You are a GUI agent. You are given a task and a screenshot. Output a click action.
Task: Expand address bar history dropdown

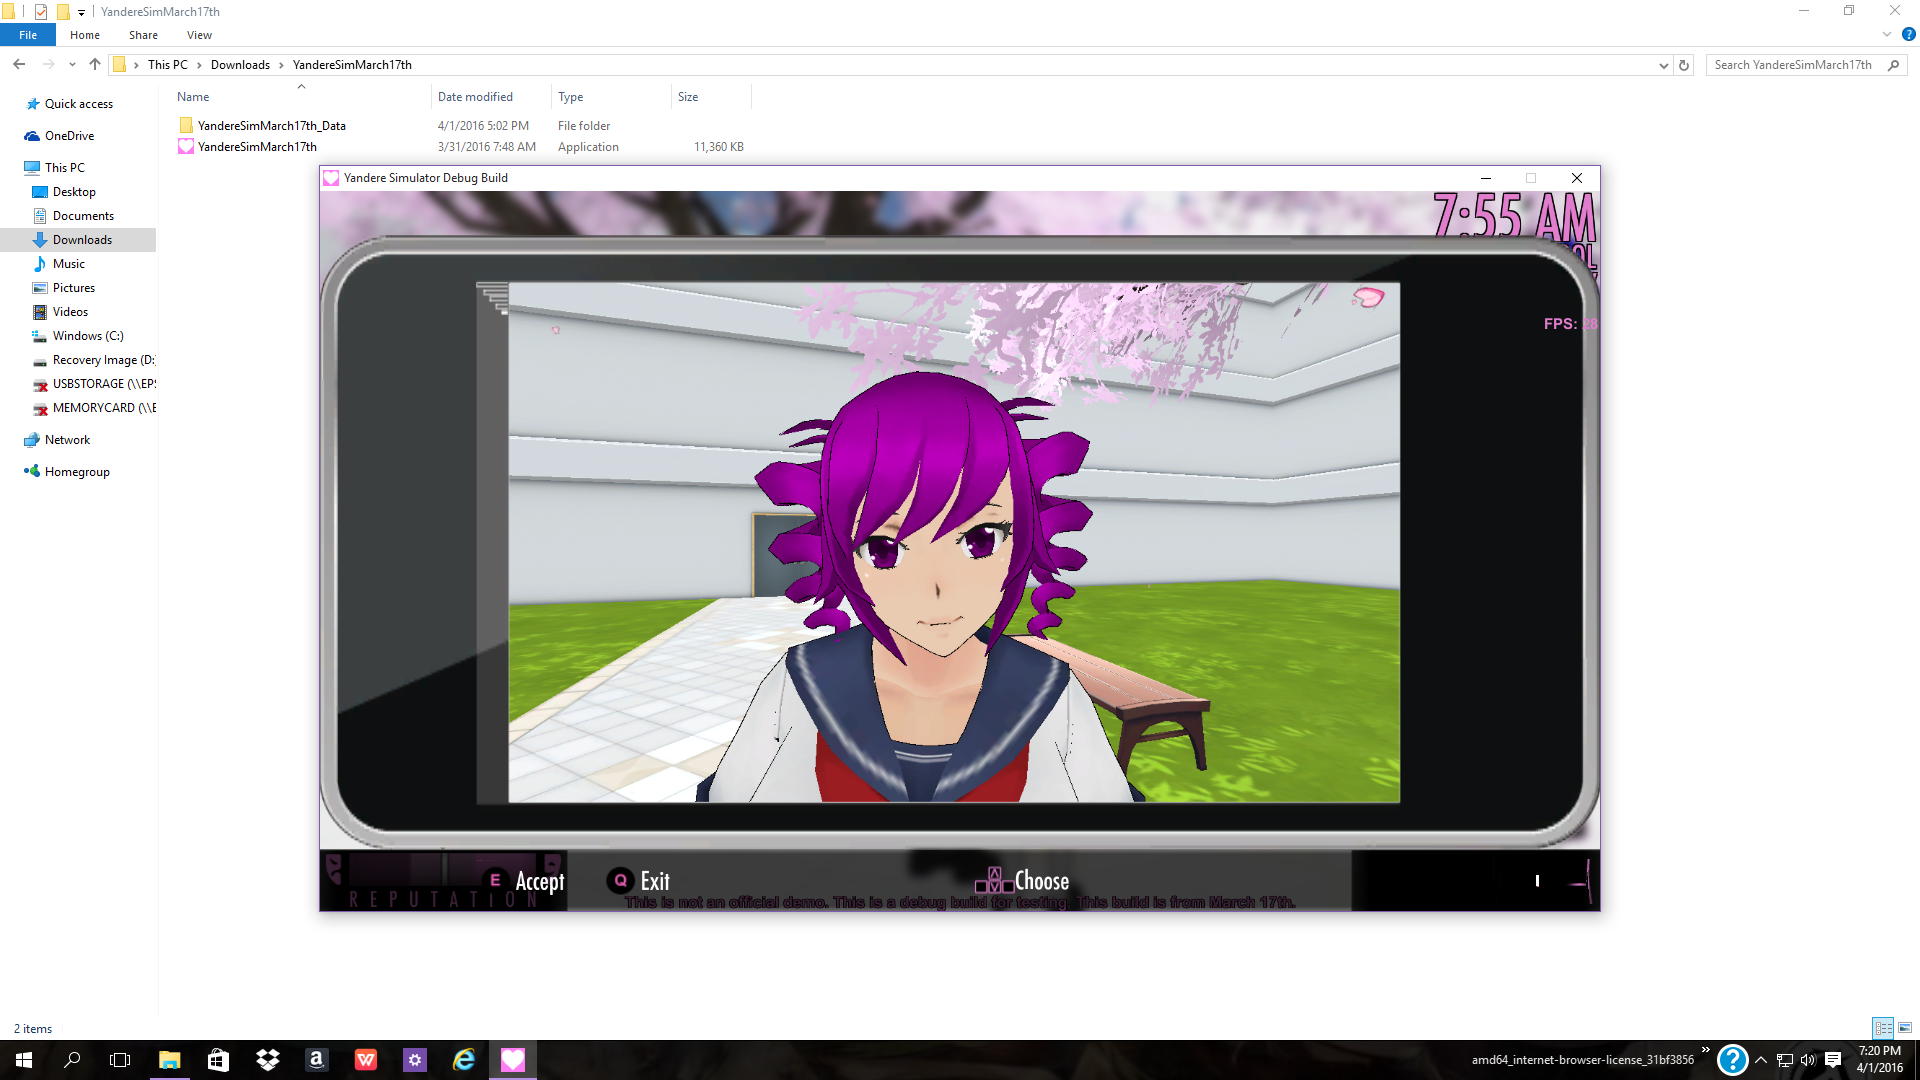(x=1663, y=65)
